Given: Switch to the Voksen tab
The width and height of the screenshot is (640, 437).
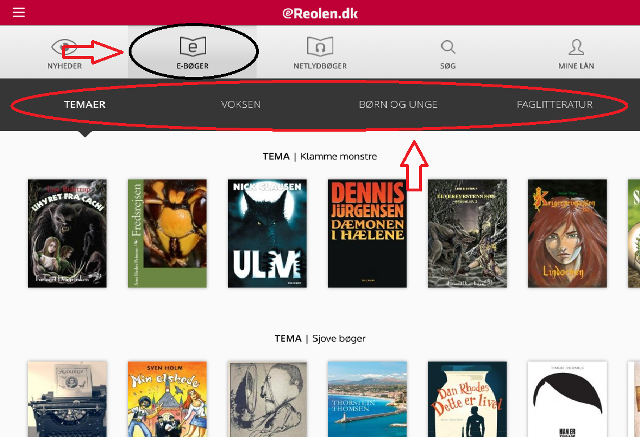Looking at the screenshot, I should tap(241, 104).
